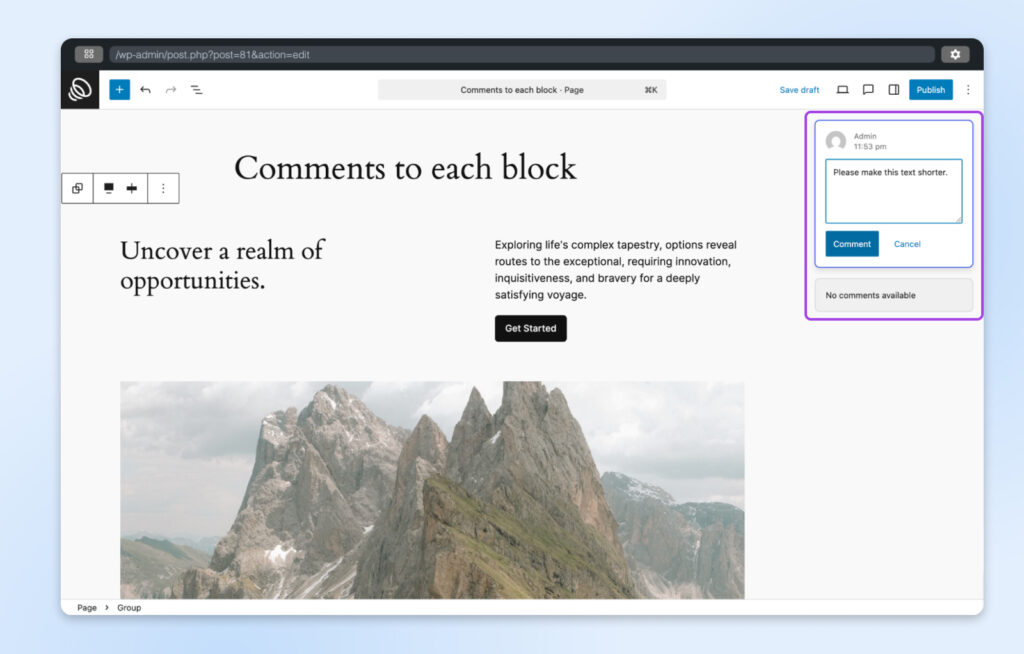Open the Document Overview panel

click(x=197, y=89)
